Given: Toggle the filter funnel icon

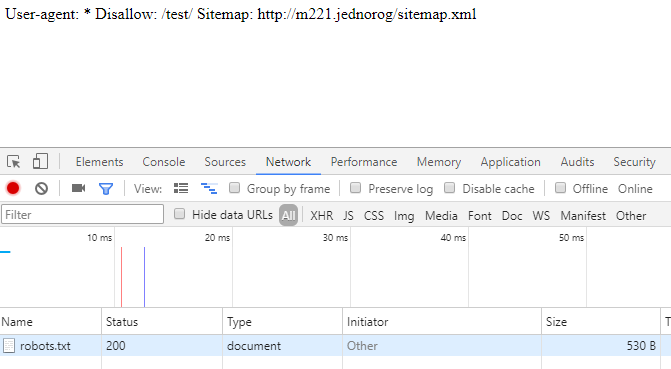Looking at the screenshot, I should tap(106, 189).
